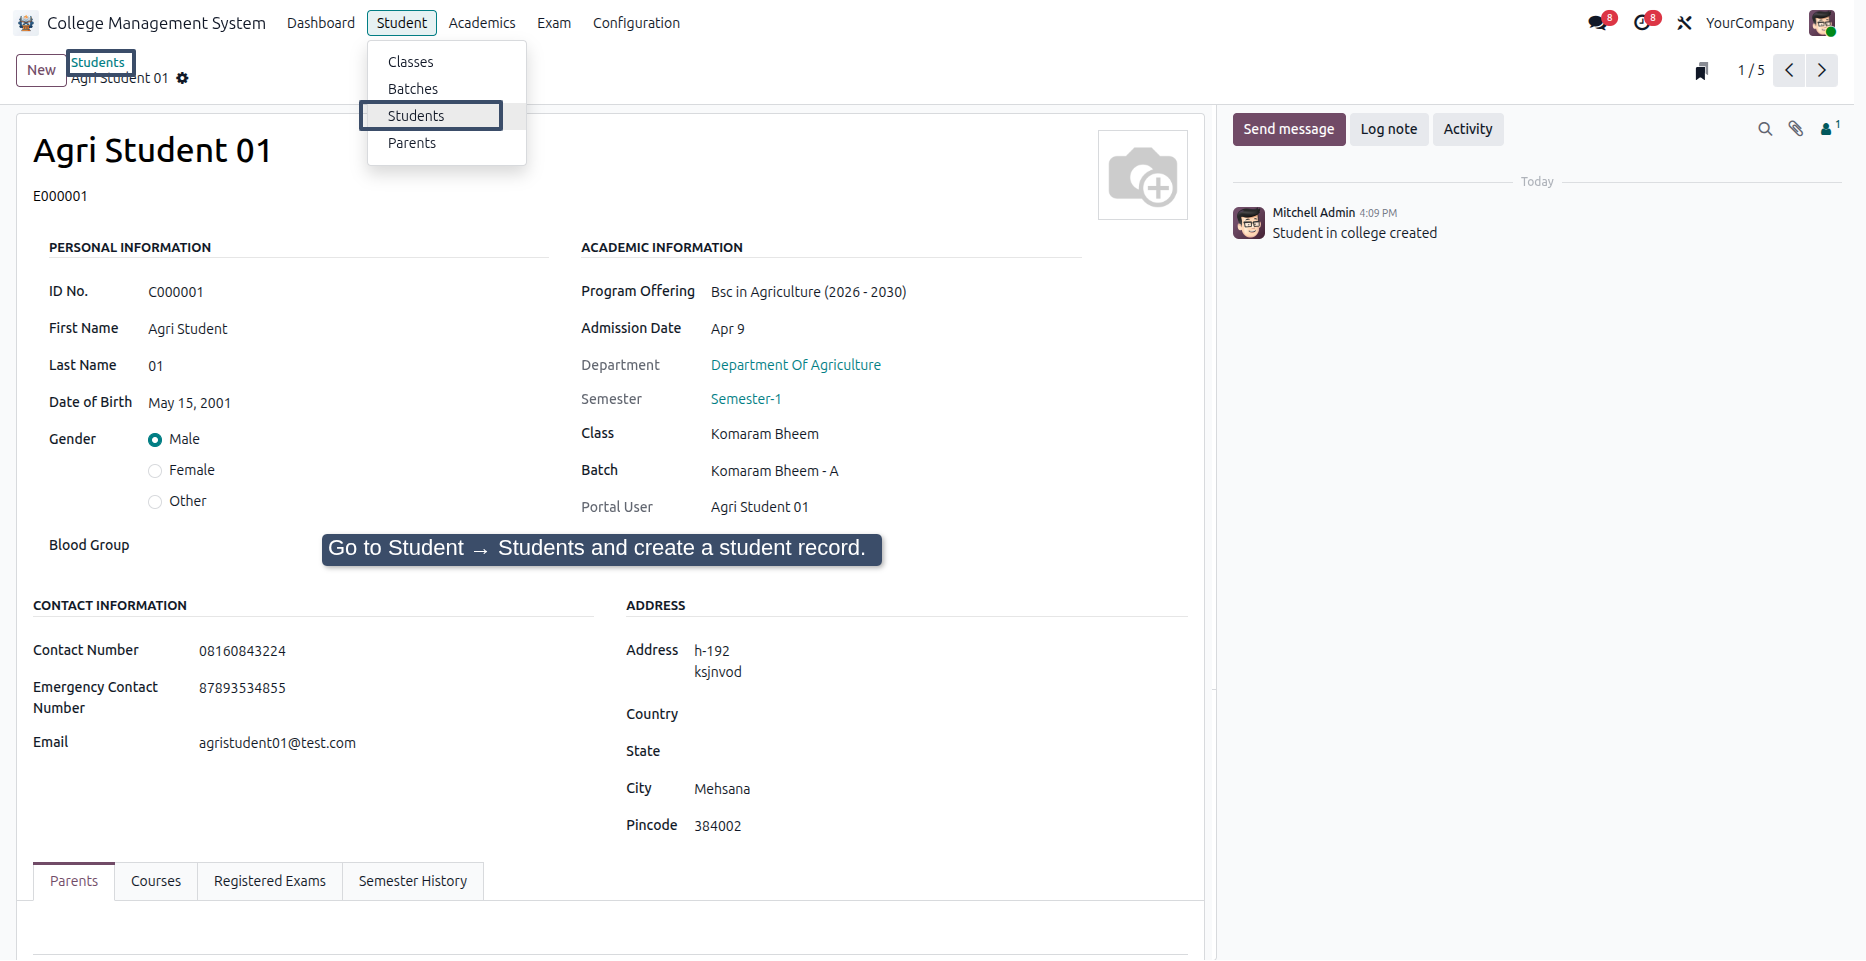
Task: Click the Log note button
Action: (1389, 129)
